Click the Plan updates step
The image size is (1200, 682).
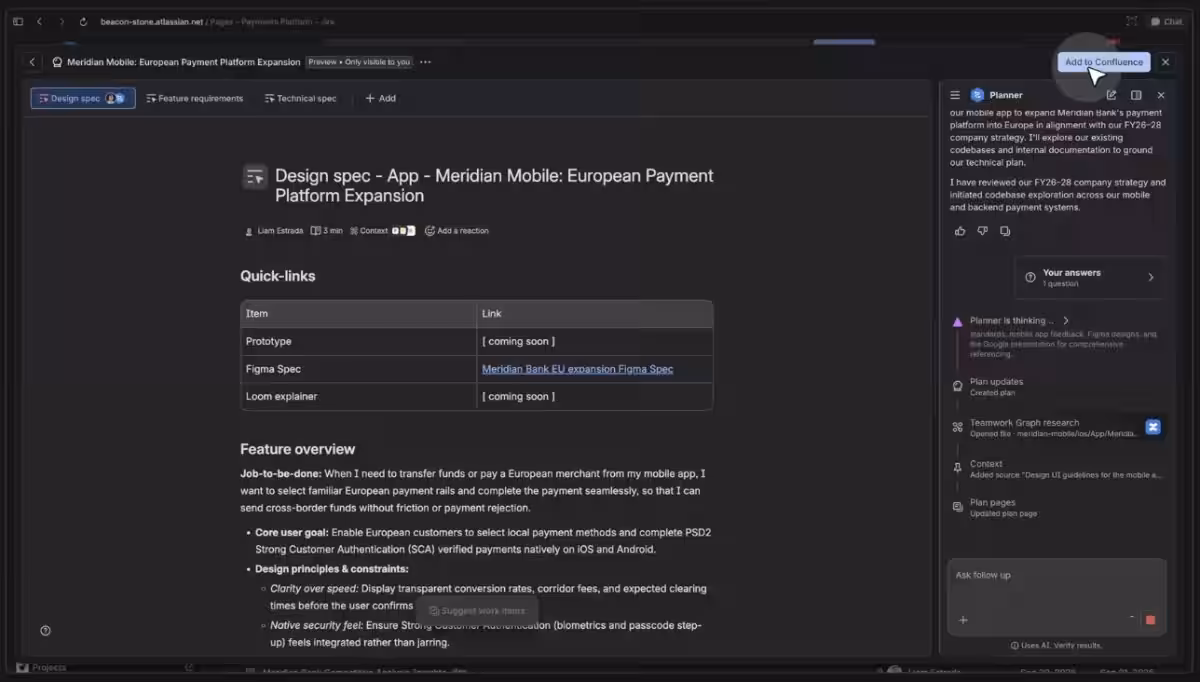coord(1058,386)
